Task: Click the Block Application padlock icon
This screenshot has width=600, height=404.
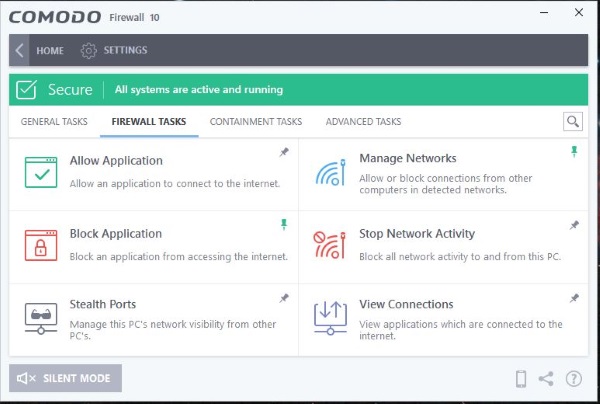Action: pos(41,245)
